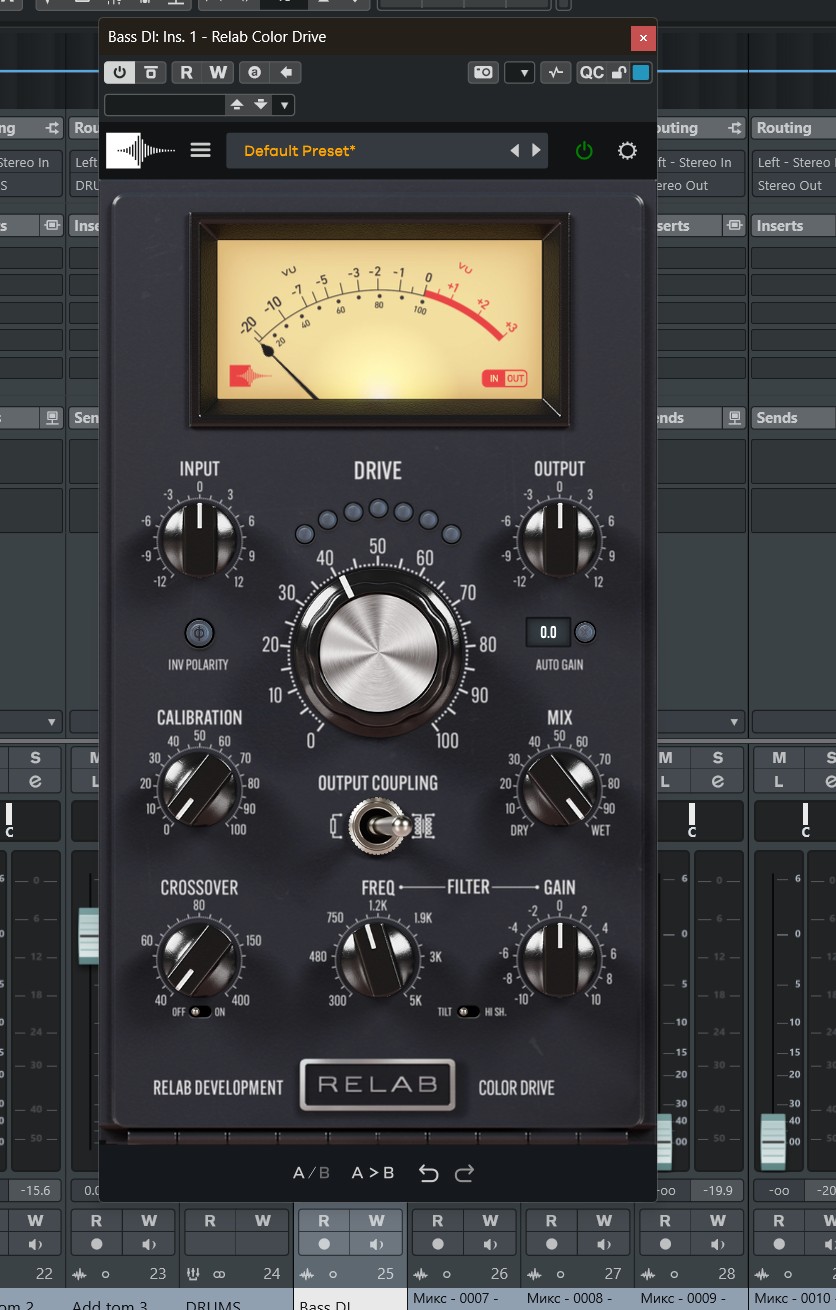Click the INPUT gain knob

click(x=200, y=537)
